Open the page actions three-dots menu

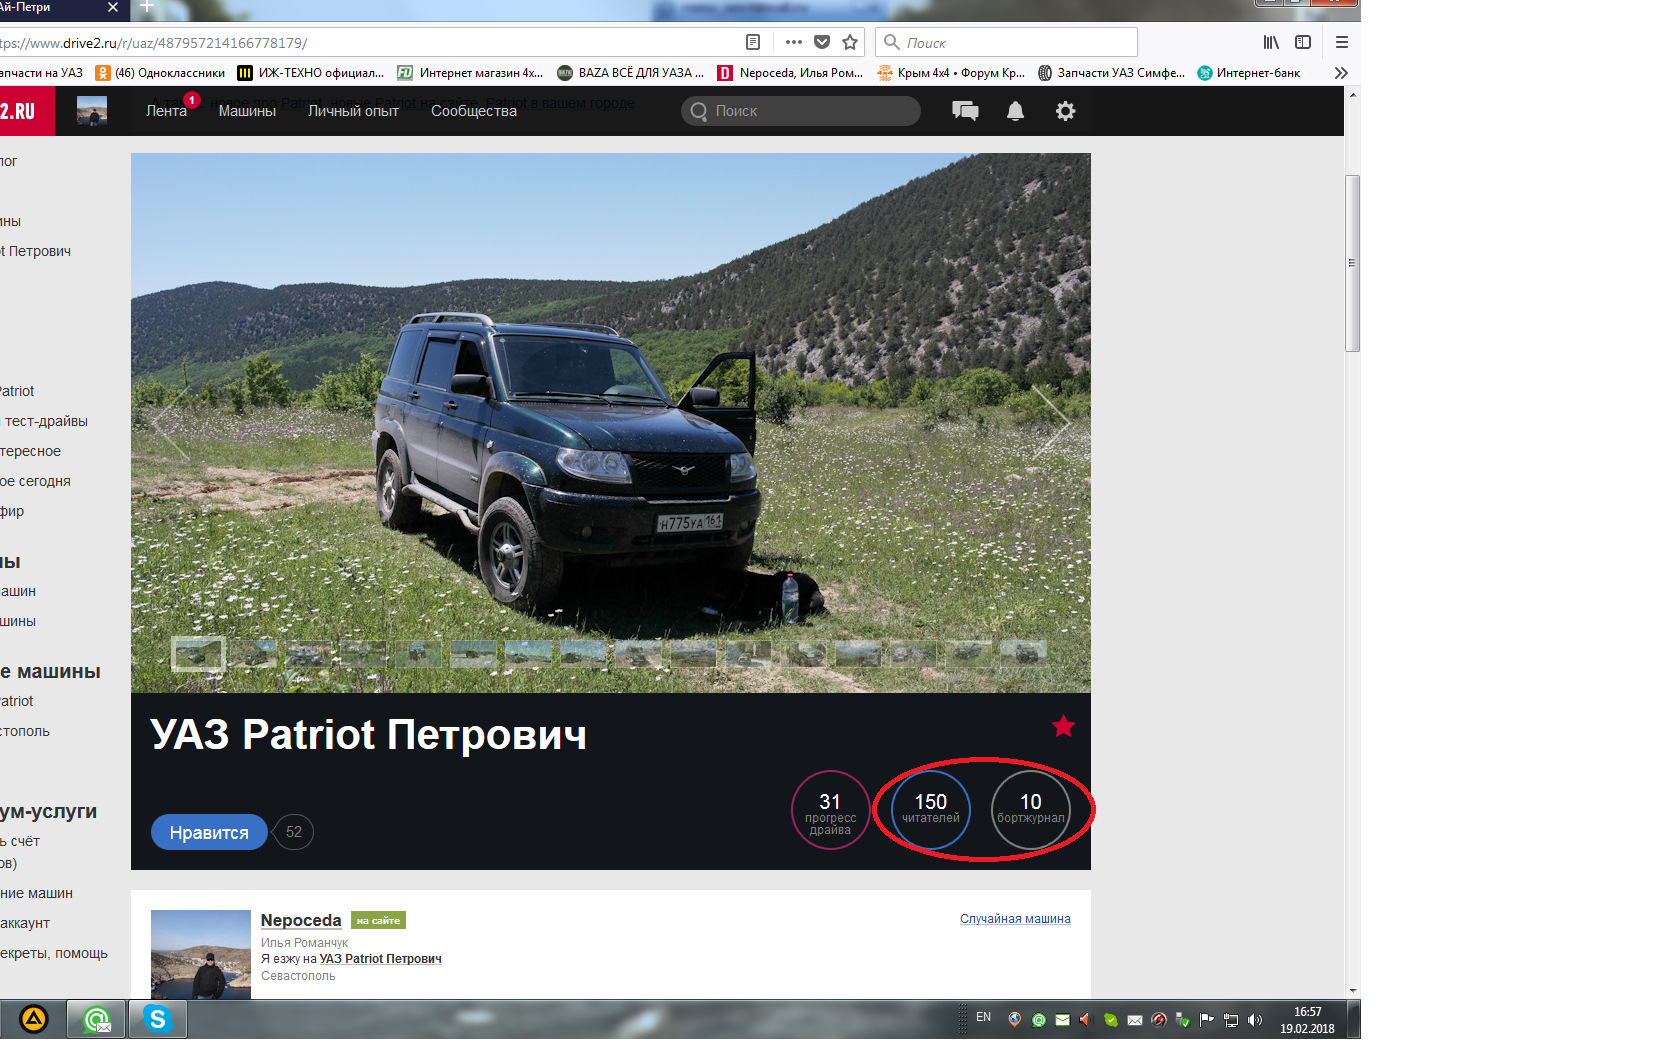point(794,42)
